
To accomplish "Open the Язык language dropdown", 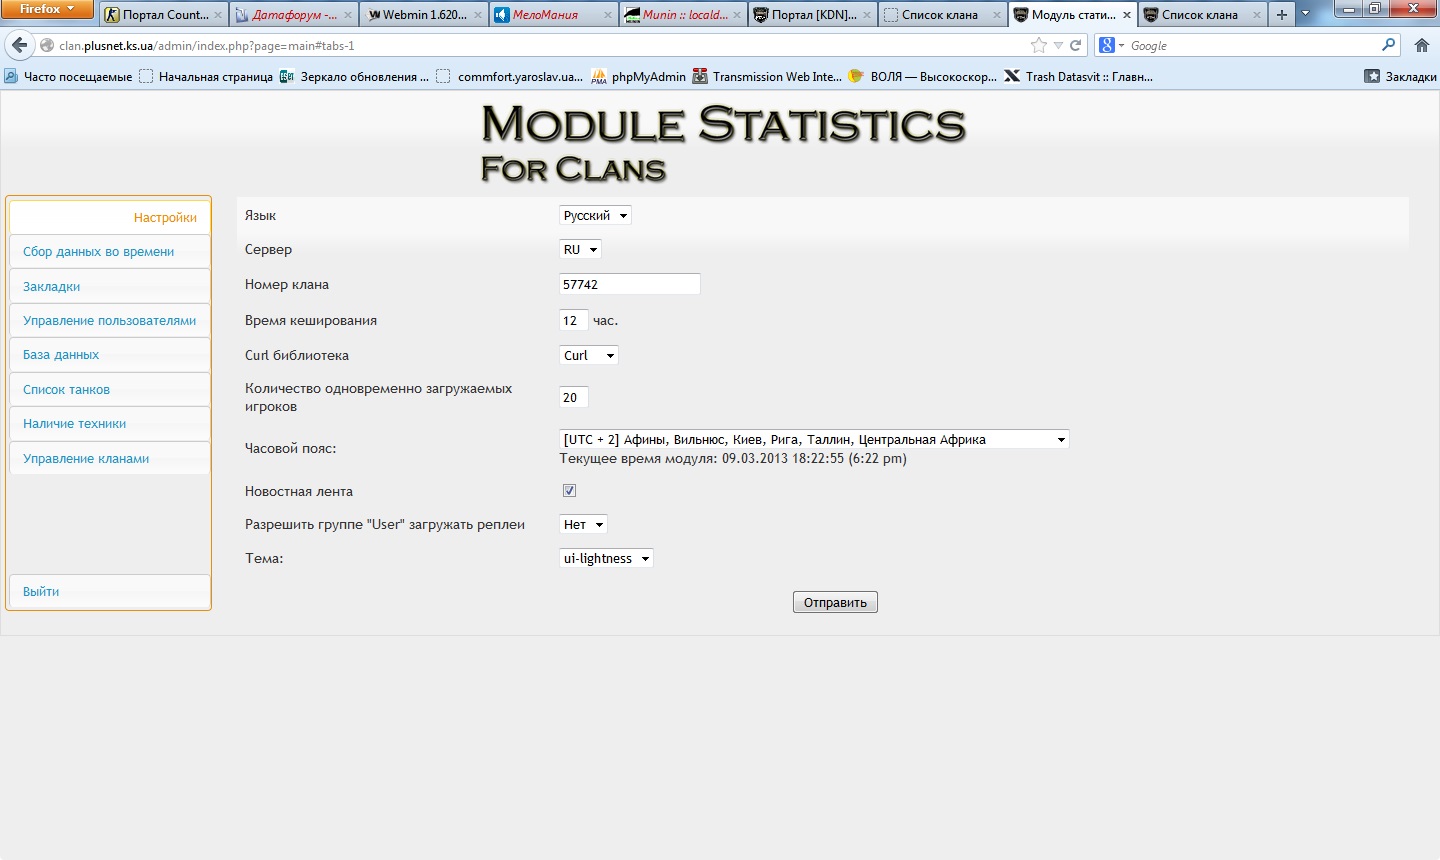I will point(595,216).
